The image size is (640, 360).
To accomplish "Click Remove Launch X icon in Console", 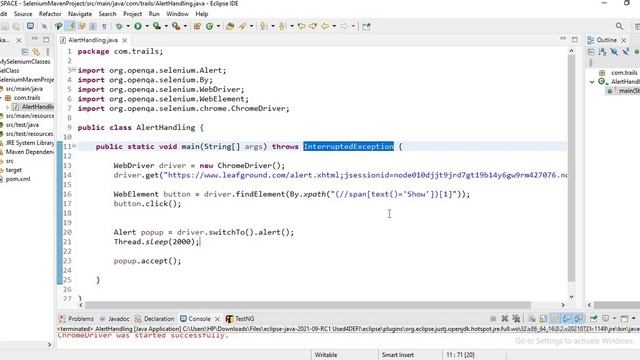I will 504,318.
